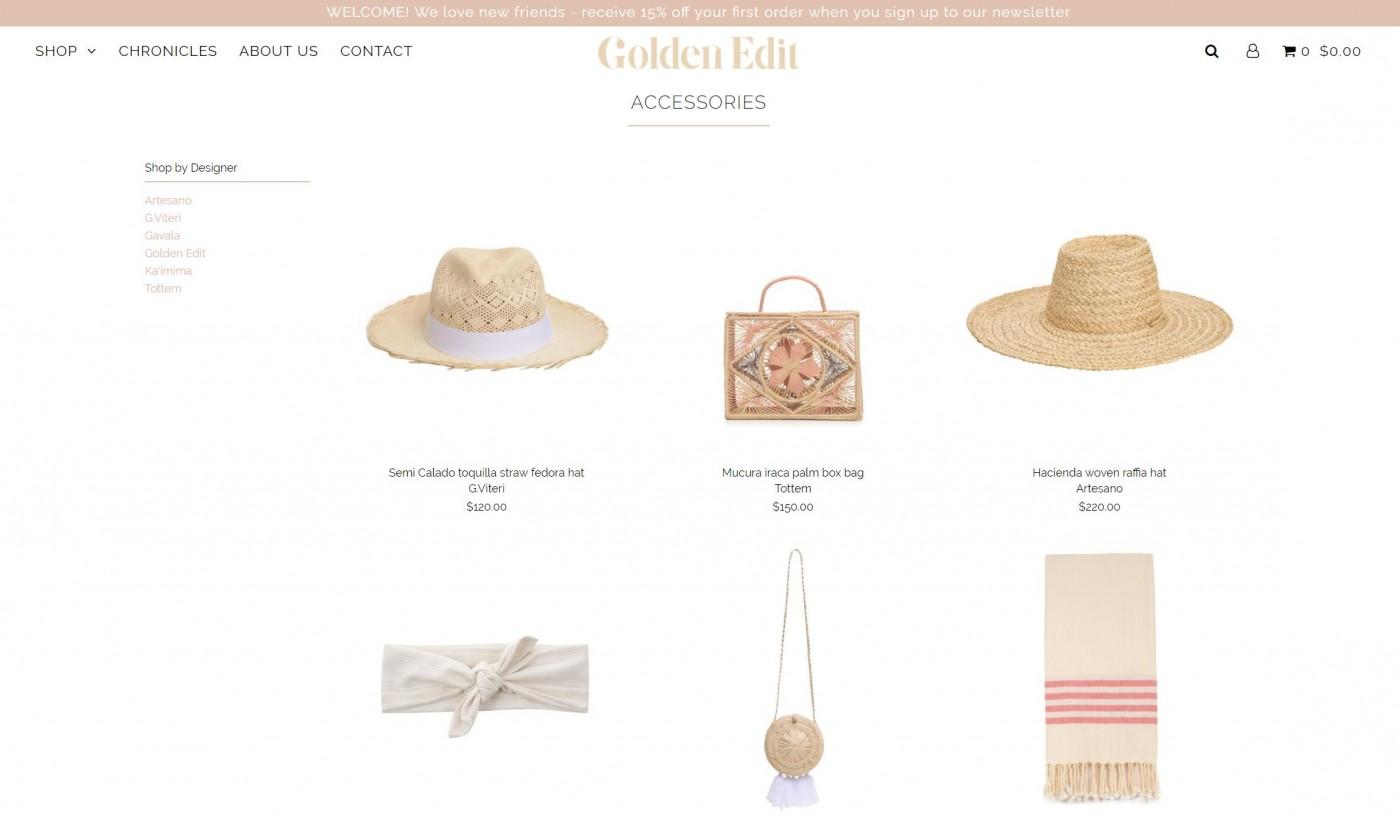Viewport: 1400px width, 820px height.
Task: Filter by Artesano designer
Action: coord(168,200)
